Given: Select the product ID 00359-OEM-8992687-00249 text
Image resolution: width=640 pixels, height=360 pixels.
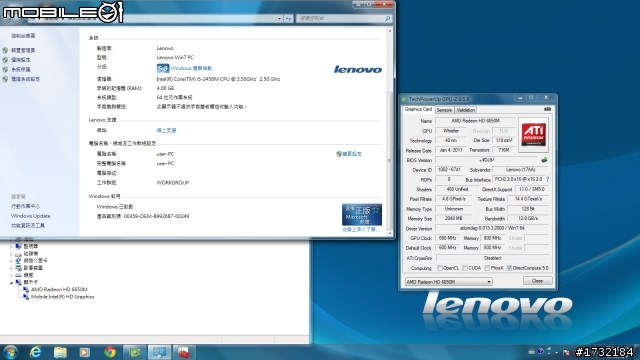Looking at the screenshot, I should [x=156, y=216].
